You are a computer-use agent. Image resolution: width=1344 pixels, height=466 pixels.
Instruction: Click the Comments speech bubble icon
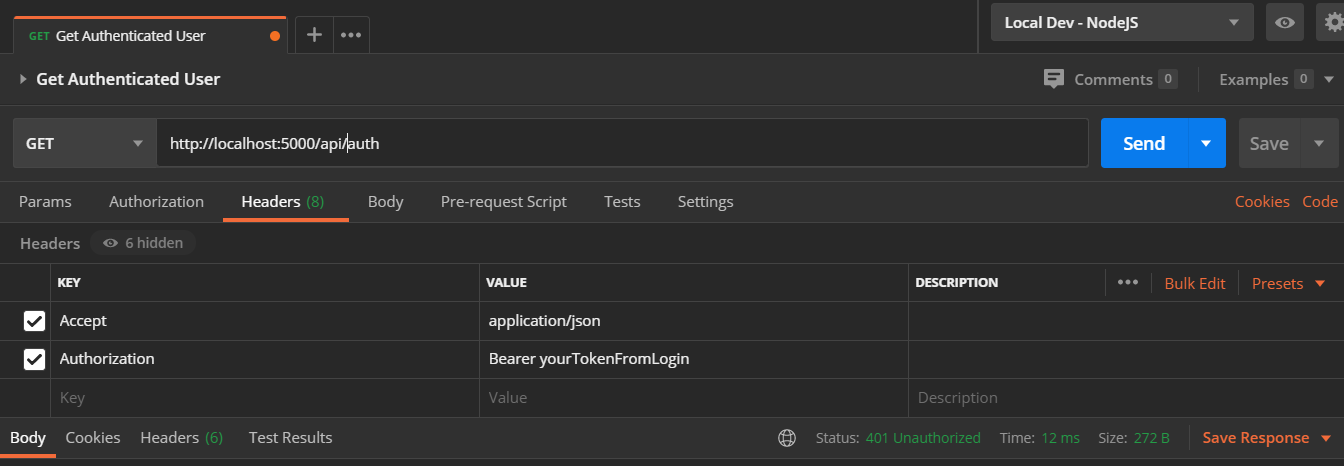pyautogui.click(x=1053, y=79)
